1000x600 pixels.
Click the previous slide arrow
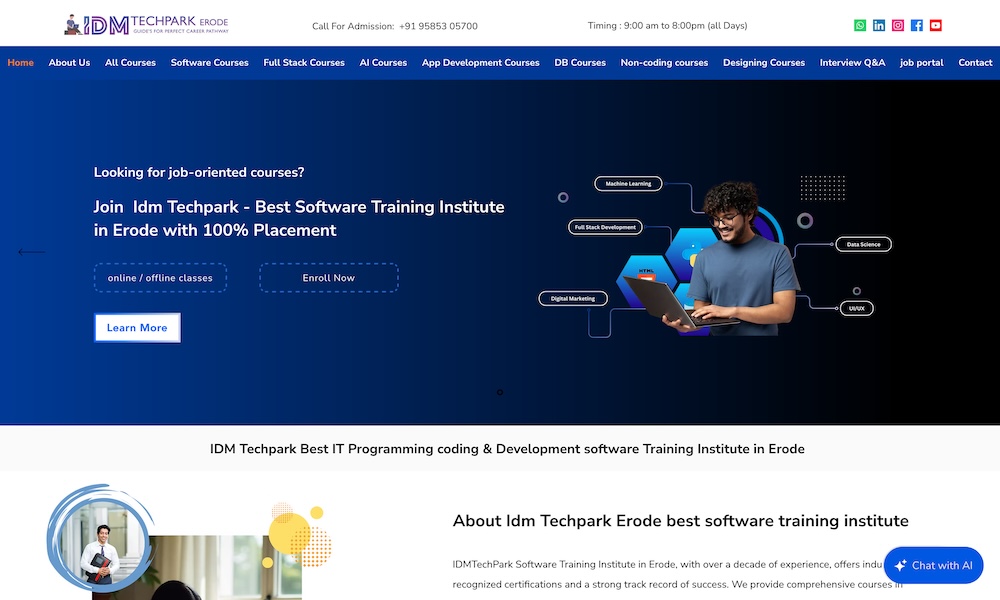click(31, 252)
